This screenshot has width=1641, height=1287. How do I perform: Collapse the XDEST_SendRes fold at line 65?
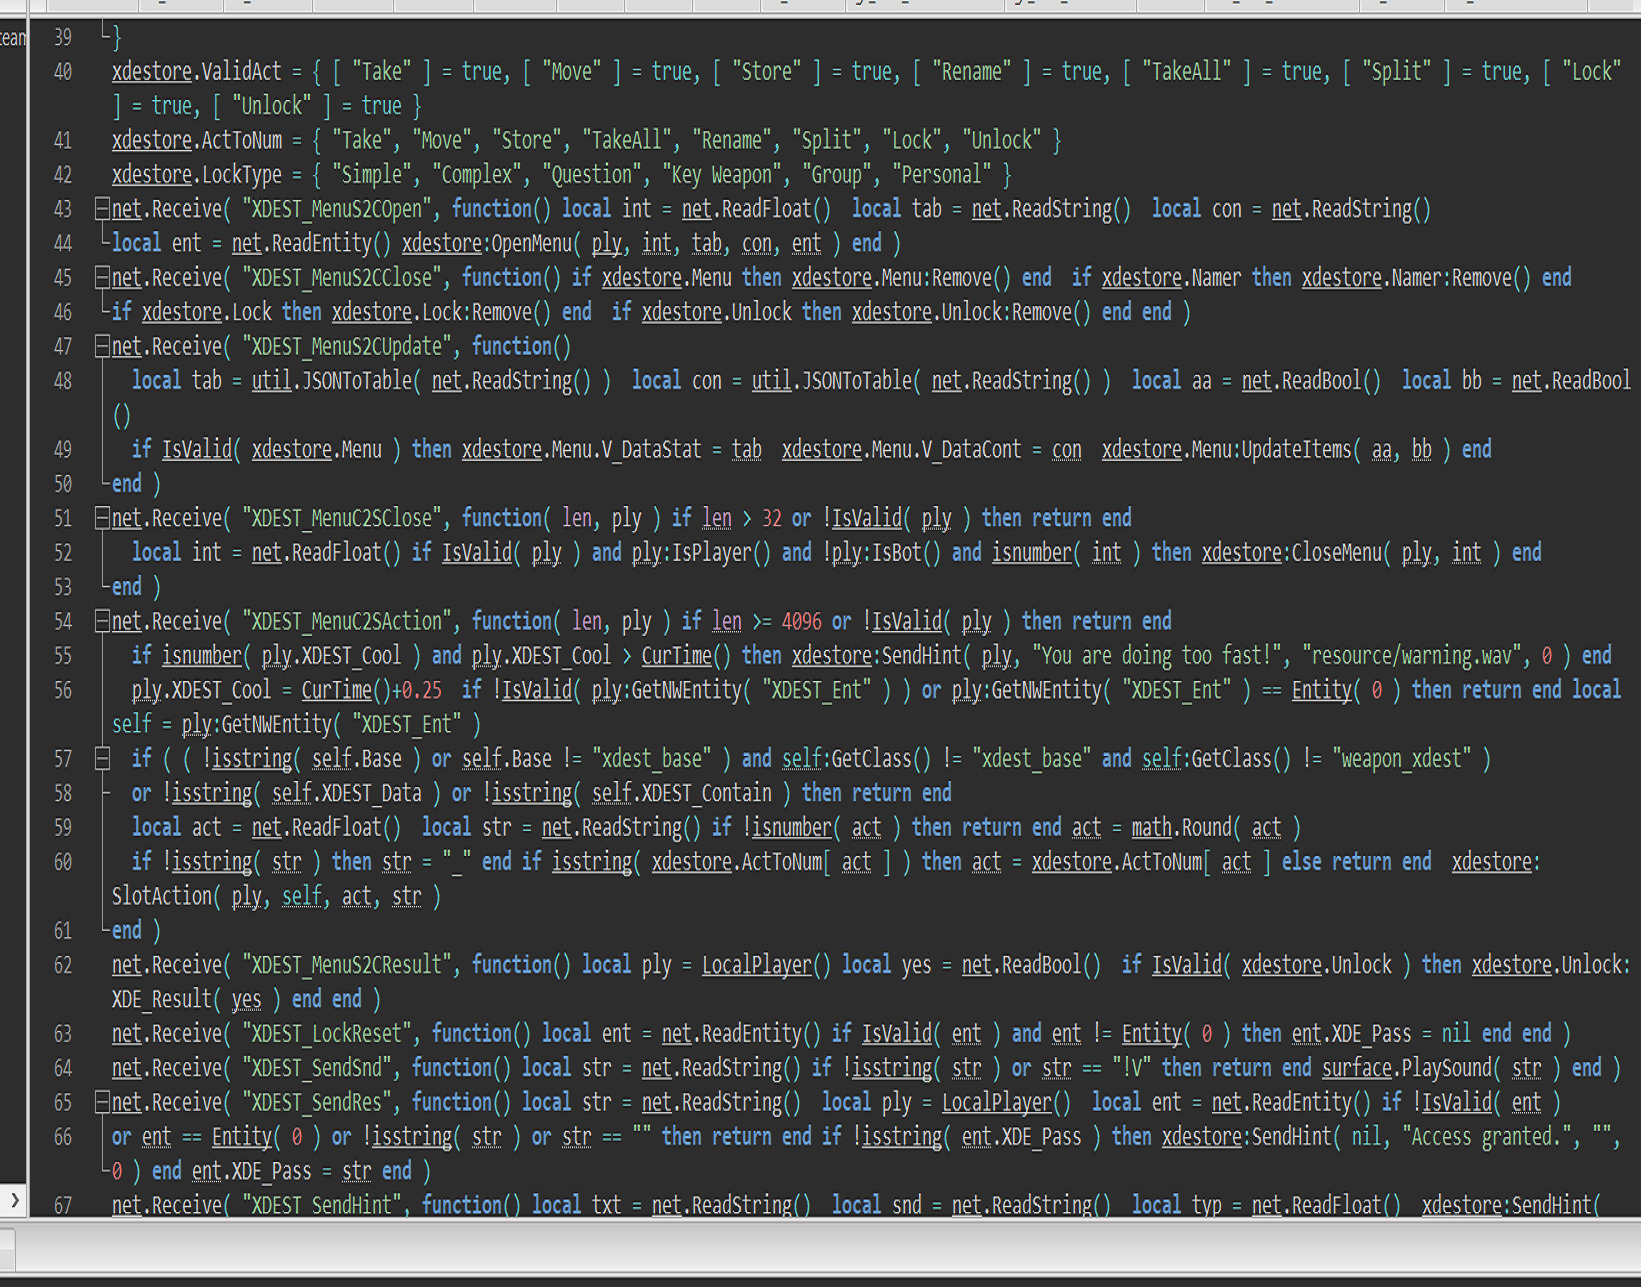[102, 1103]
